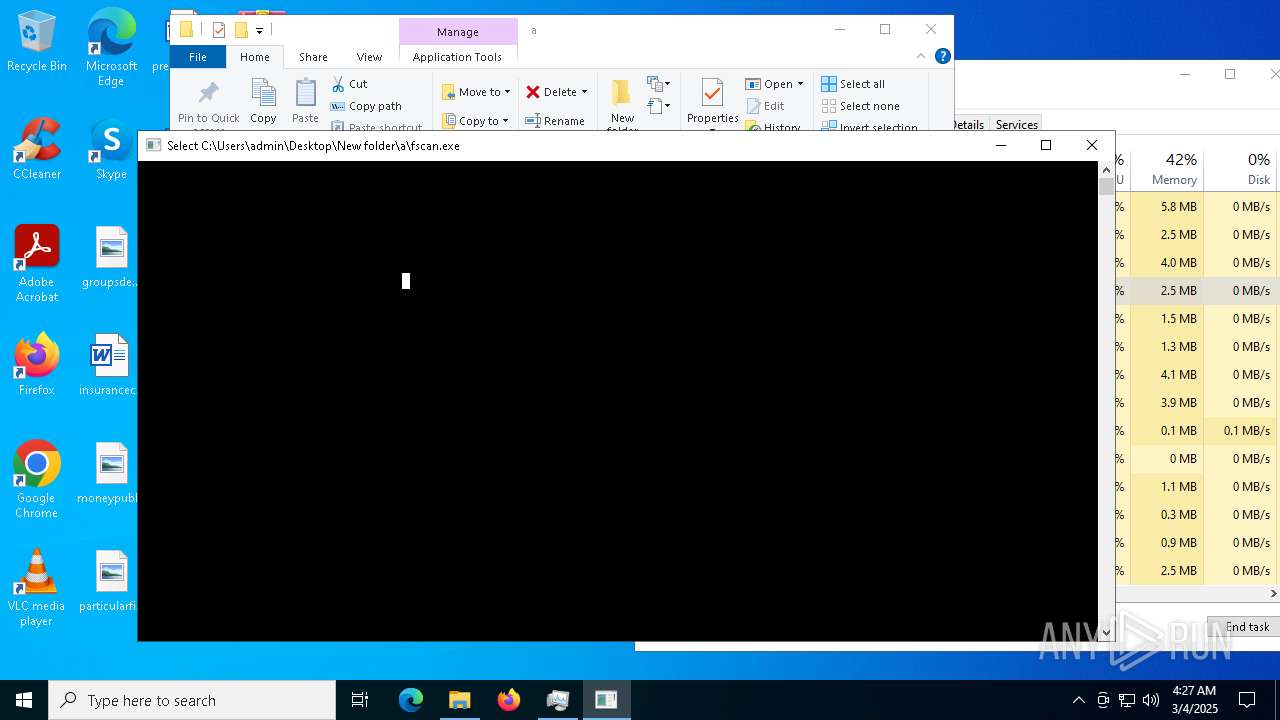Open the Application Tools ribbon tab
Screen dimensions: 1280x720
pos(457,57)
